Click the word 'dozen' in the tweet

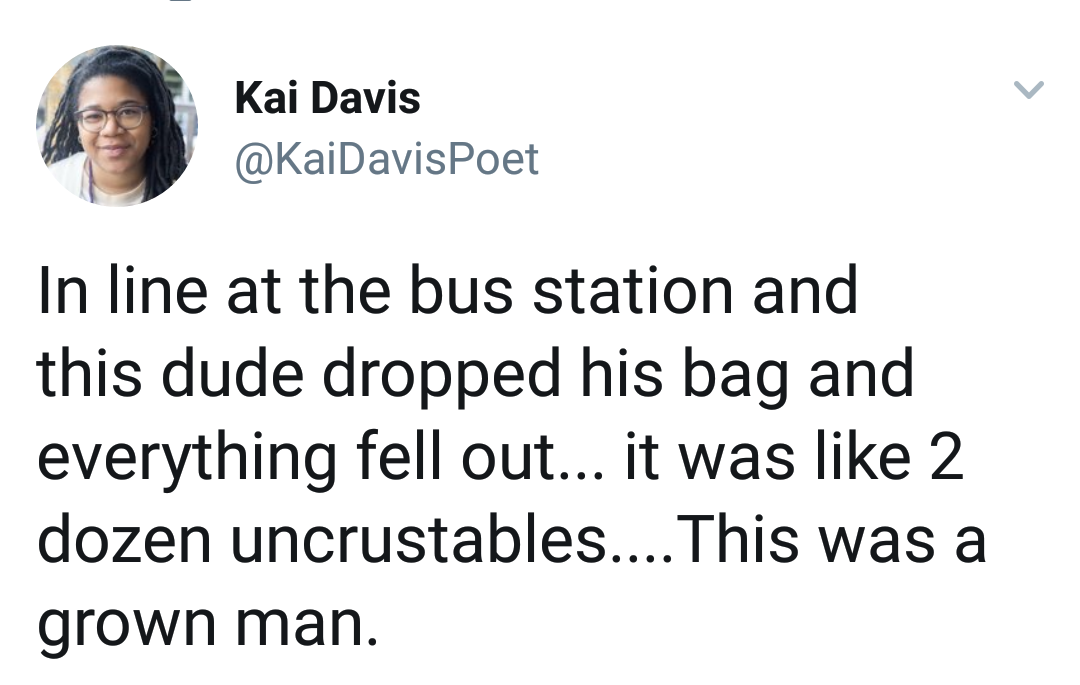tap(124, 540)
